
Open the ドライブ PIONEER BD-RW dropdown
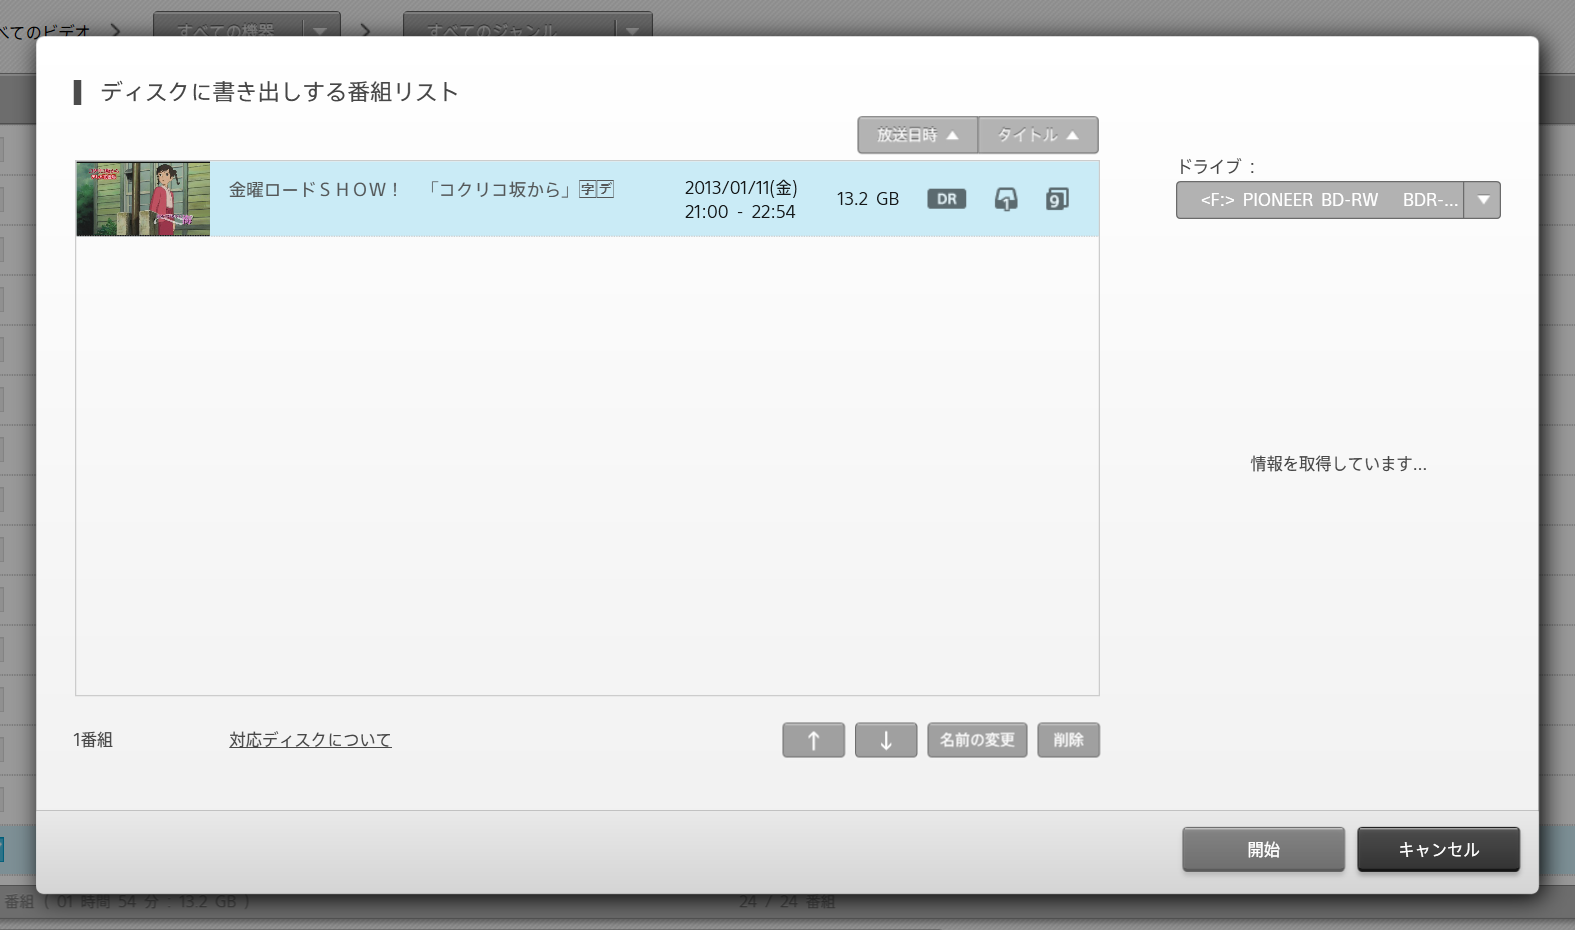[1320, 200]
